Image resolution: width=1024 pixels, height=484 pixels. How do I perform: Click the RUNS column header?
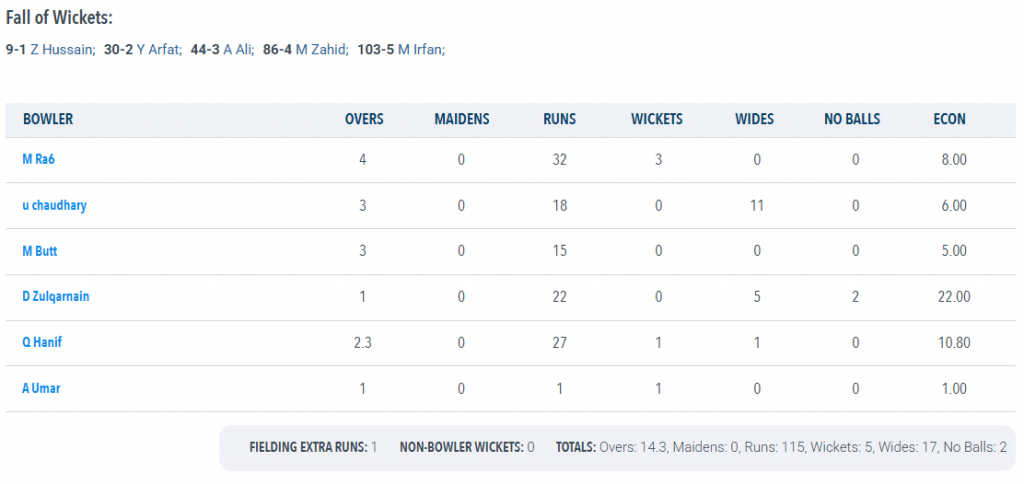pos(560,120)
